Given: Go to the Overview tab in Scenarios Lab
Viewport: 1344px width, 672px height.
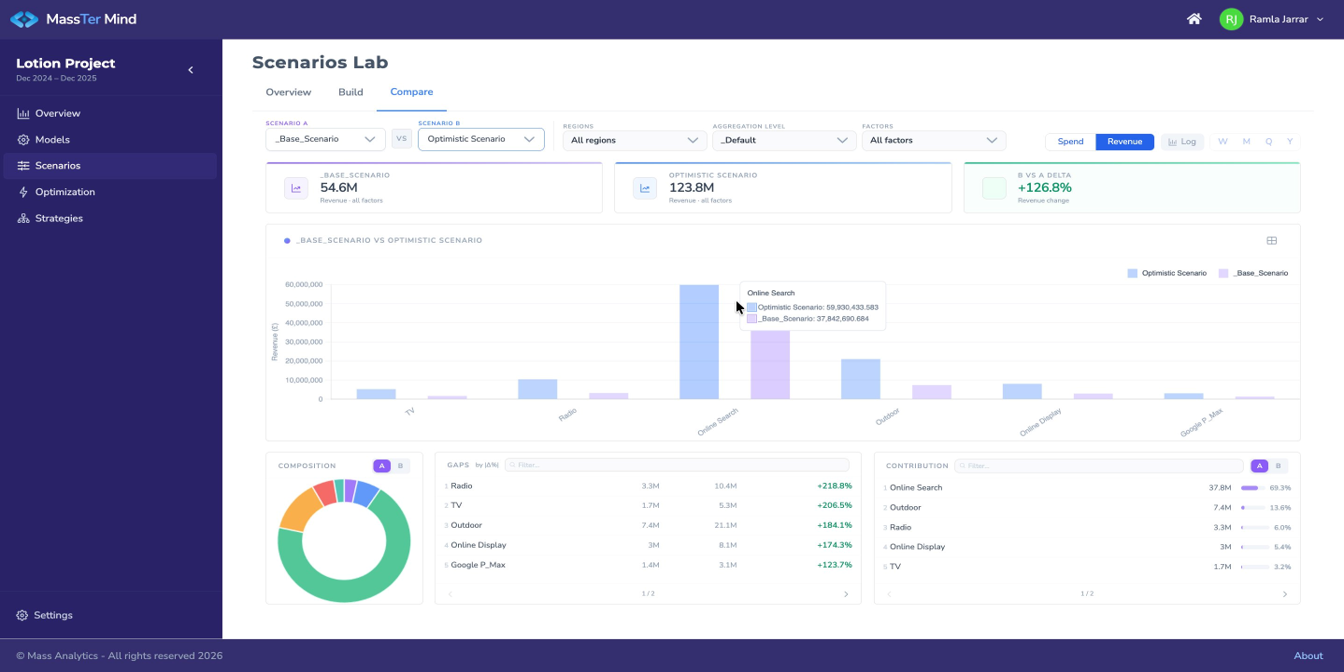Looking at the screenshot, I should pos(288,92).
